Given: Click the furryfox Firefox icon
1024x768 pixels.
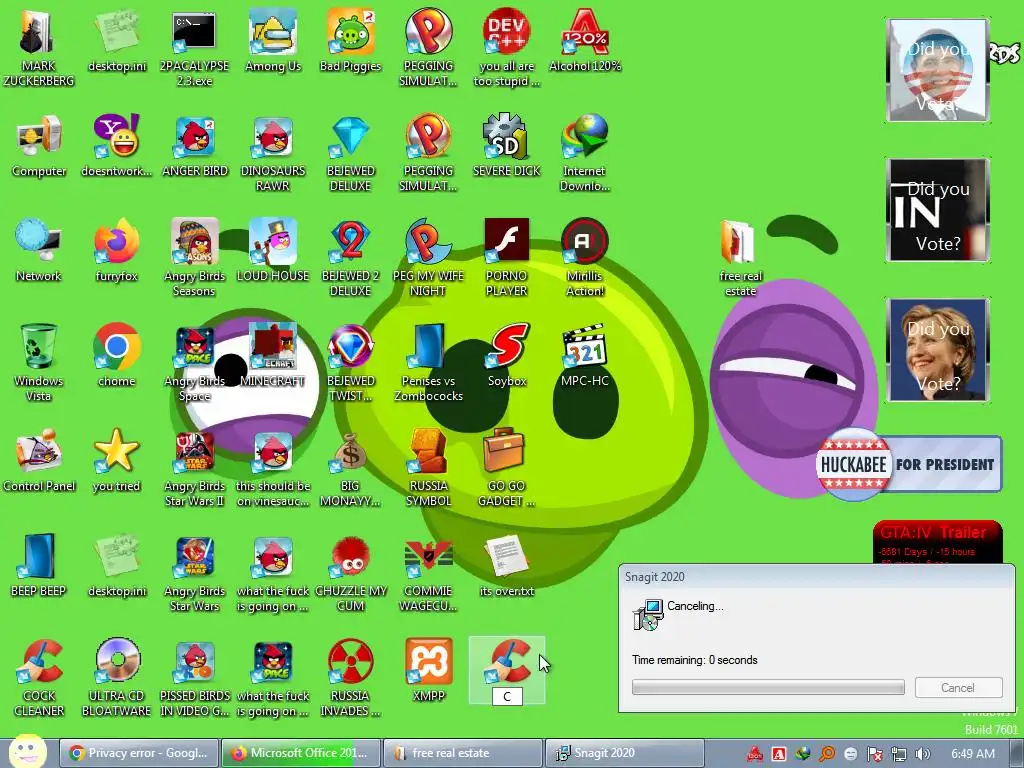Looking at the screenshot, I should pos(116,251).
